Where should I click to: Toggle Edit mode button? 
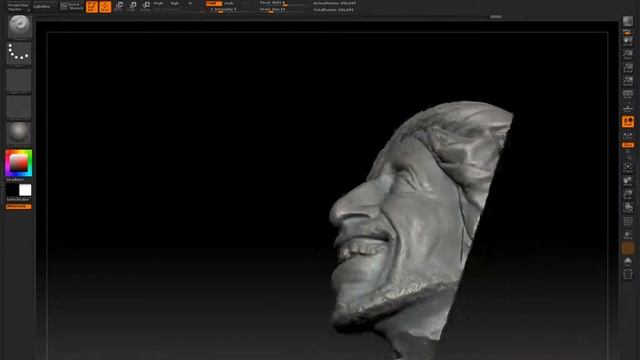point(92,7)
